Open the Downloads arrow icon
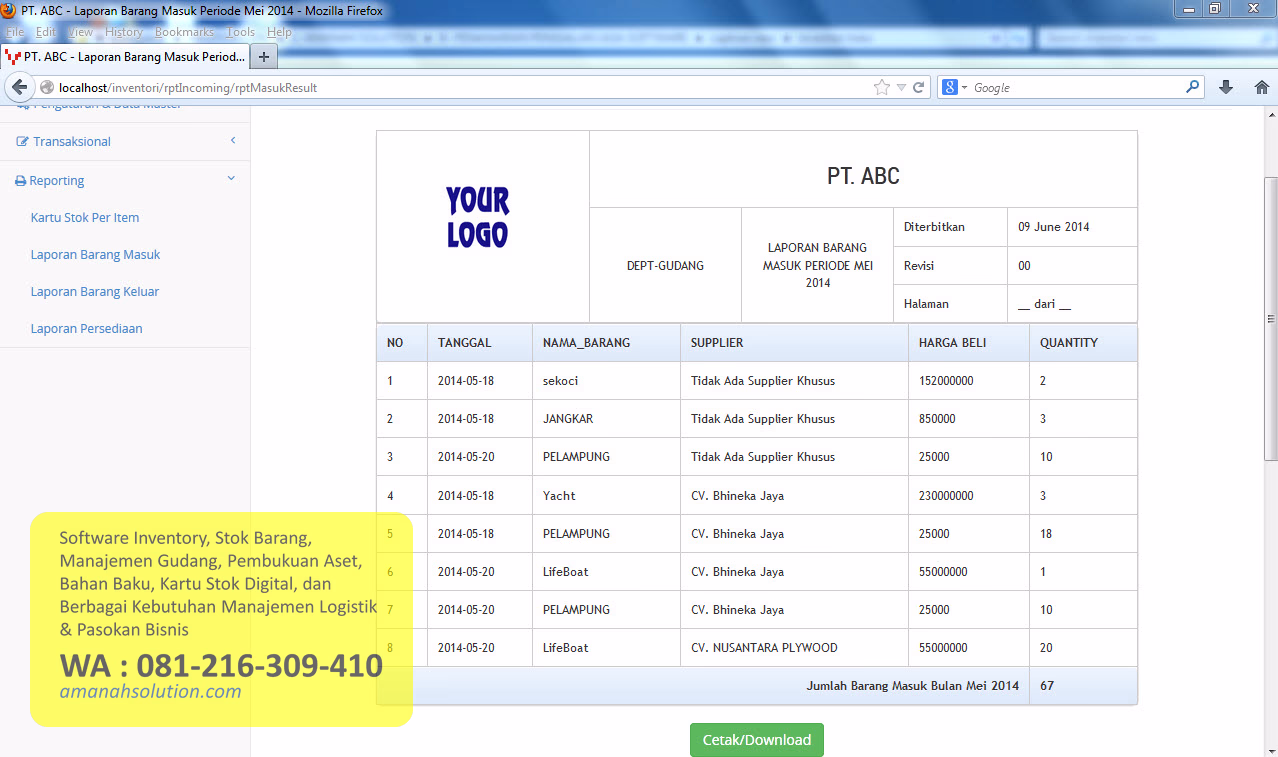The height and width of the screenshot is (757, 1278). click(x=1226, y=88)
